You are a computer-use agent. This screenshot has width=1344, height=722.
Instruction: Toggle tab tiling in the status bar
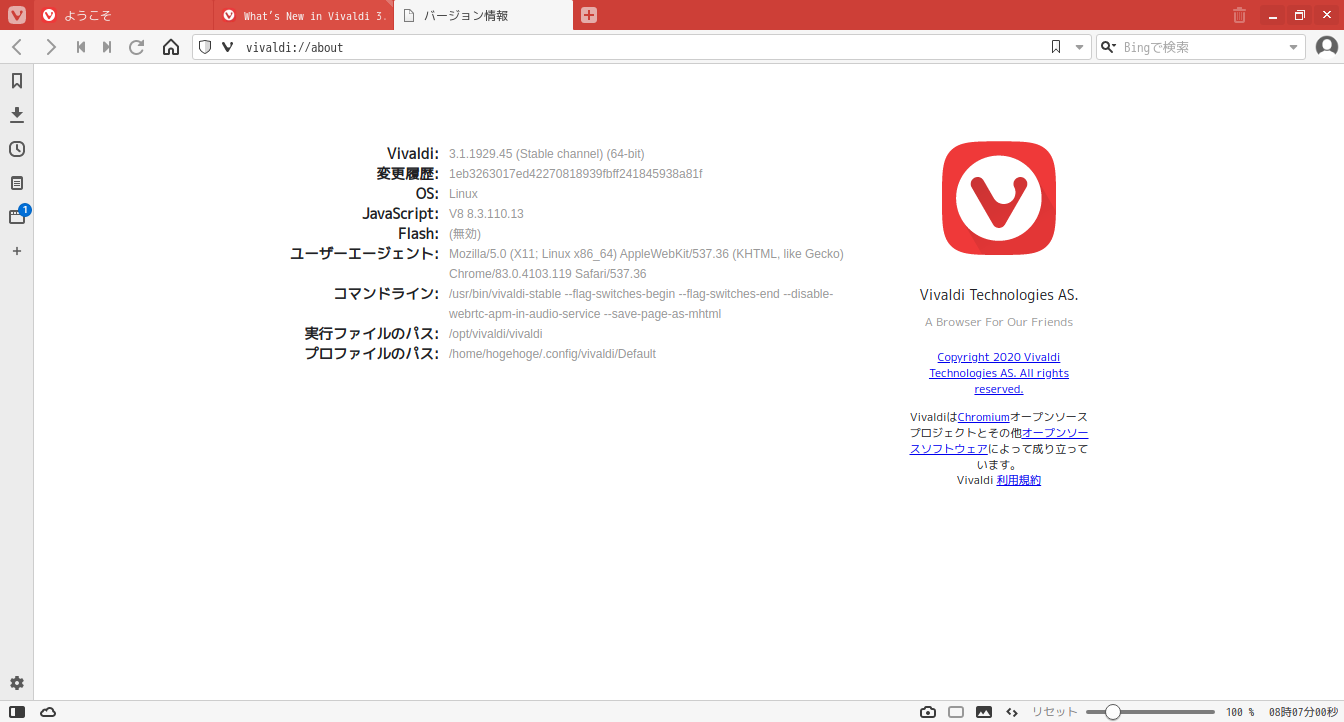click(956, 712)
